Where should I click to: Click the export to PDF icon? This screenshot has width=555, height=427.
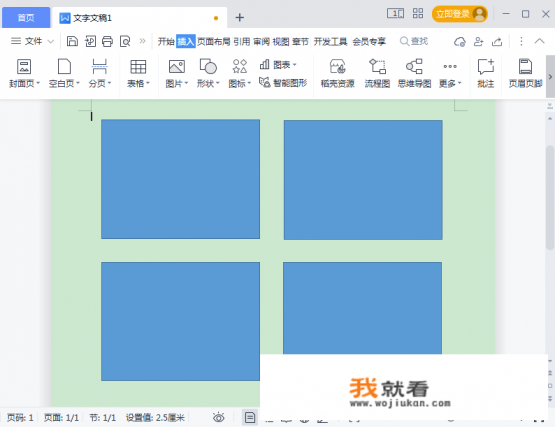pos(90,41)
